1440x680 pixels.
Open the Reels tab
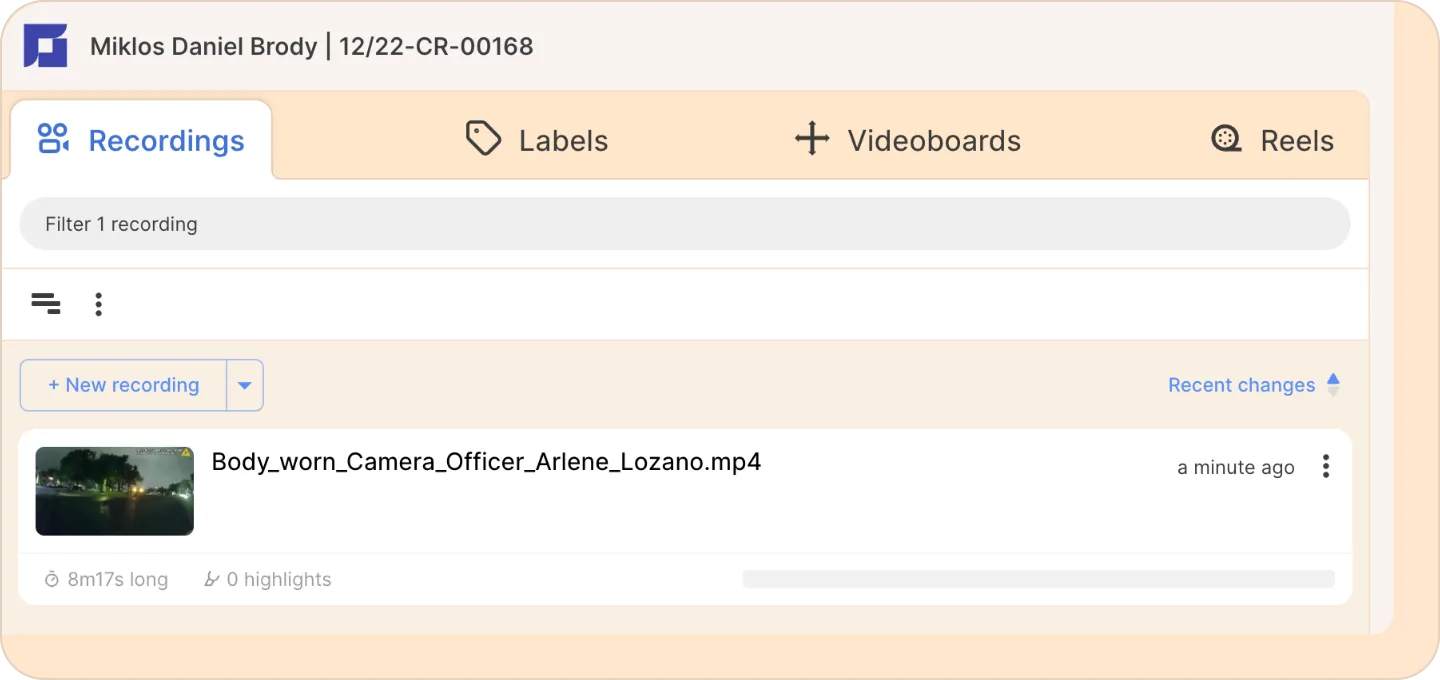[x=1272, y=140]
